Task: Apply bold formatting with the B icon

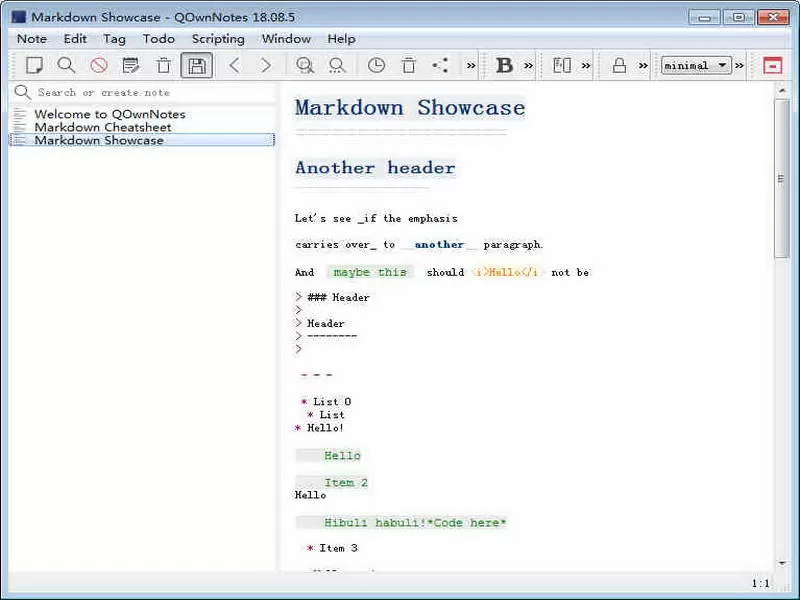Action: (x=503, y=64)
